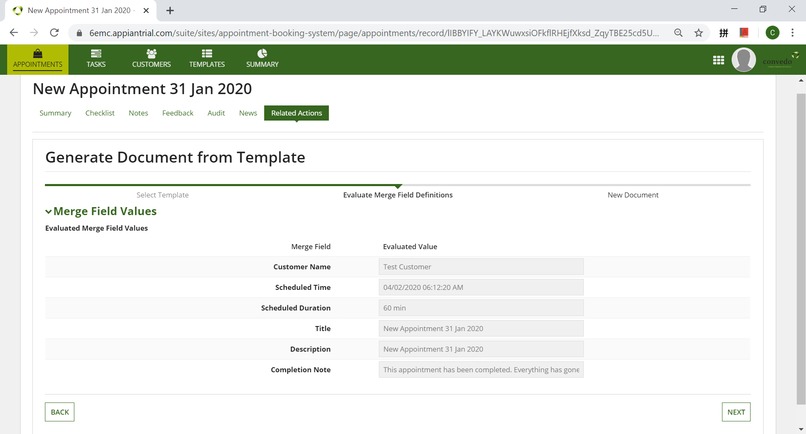806x434 pixels.
Task: Click the Scheduled Duration value field
Action: pos(481,308)
